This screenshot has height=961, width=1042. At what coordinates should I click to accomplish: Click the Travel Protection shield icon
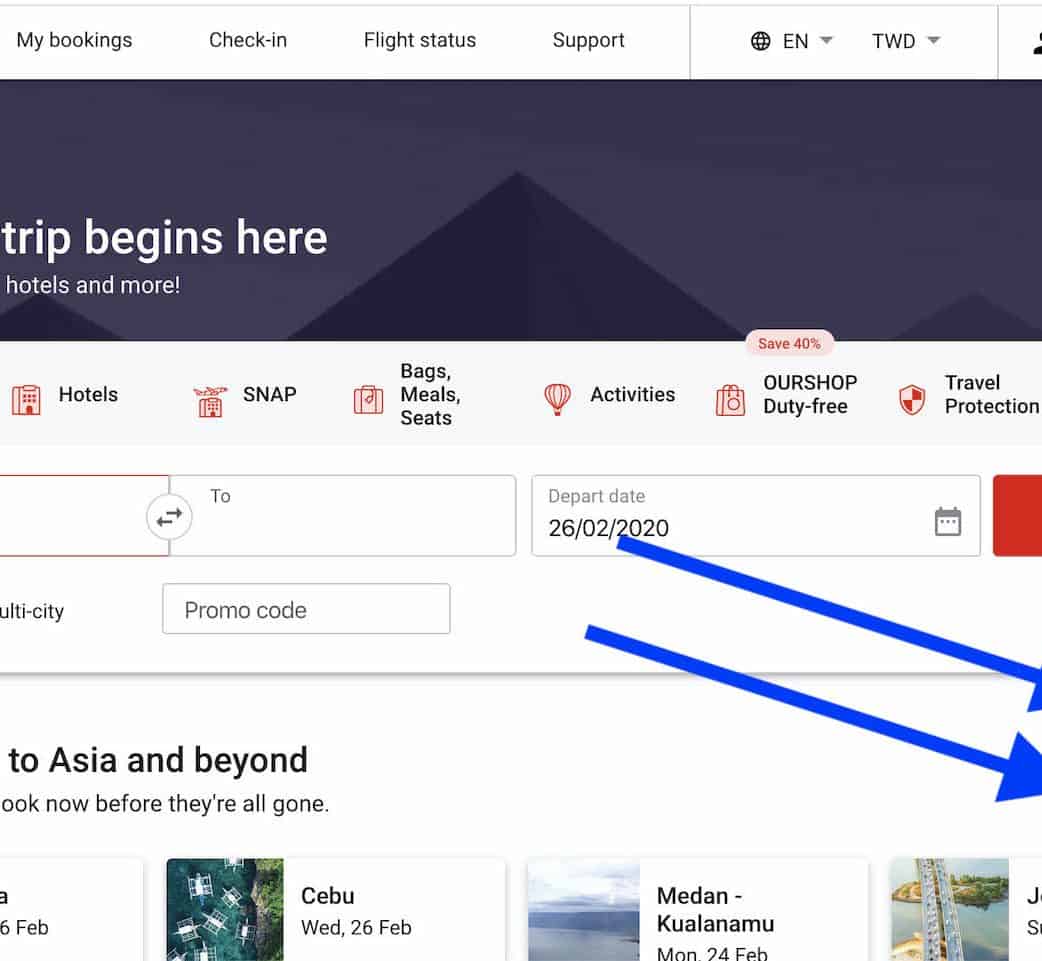pos(912,399)
